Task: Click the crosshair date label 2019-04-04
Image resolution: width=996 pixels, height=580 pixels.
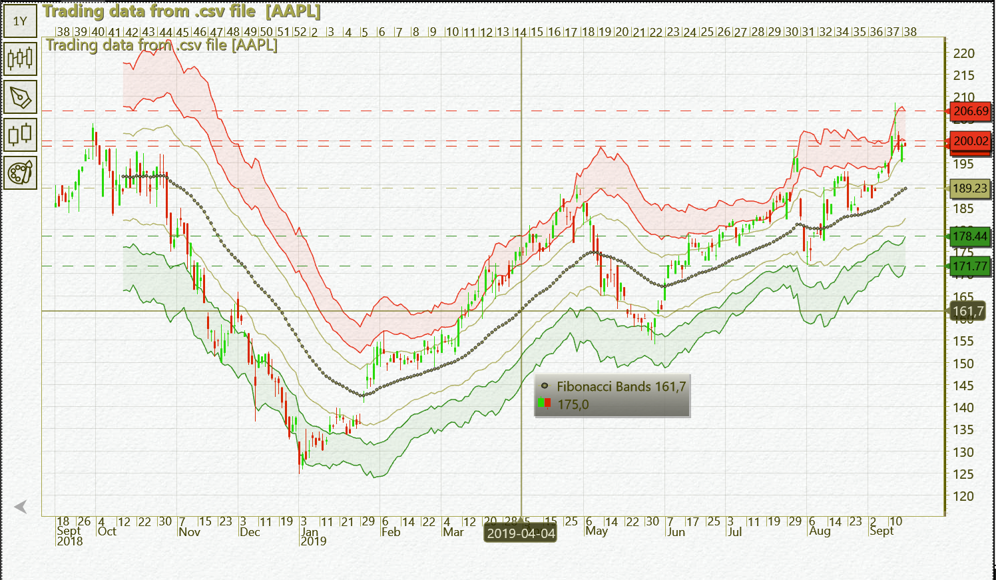Action: click(520, 532)
